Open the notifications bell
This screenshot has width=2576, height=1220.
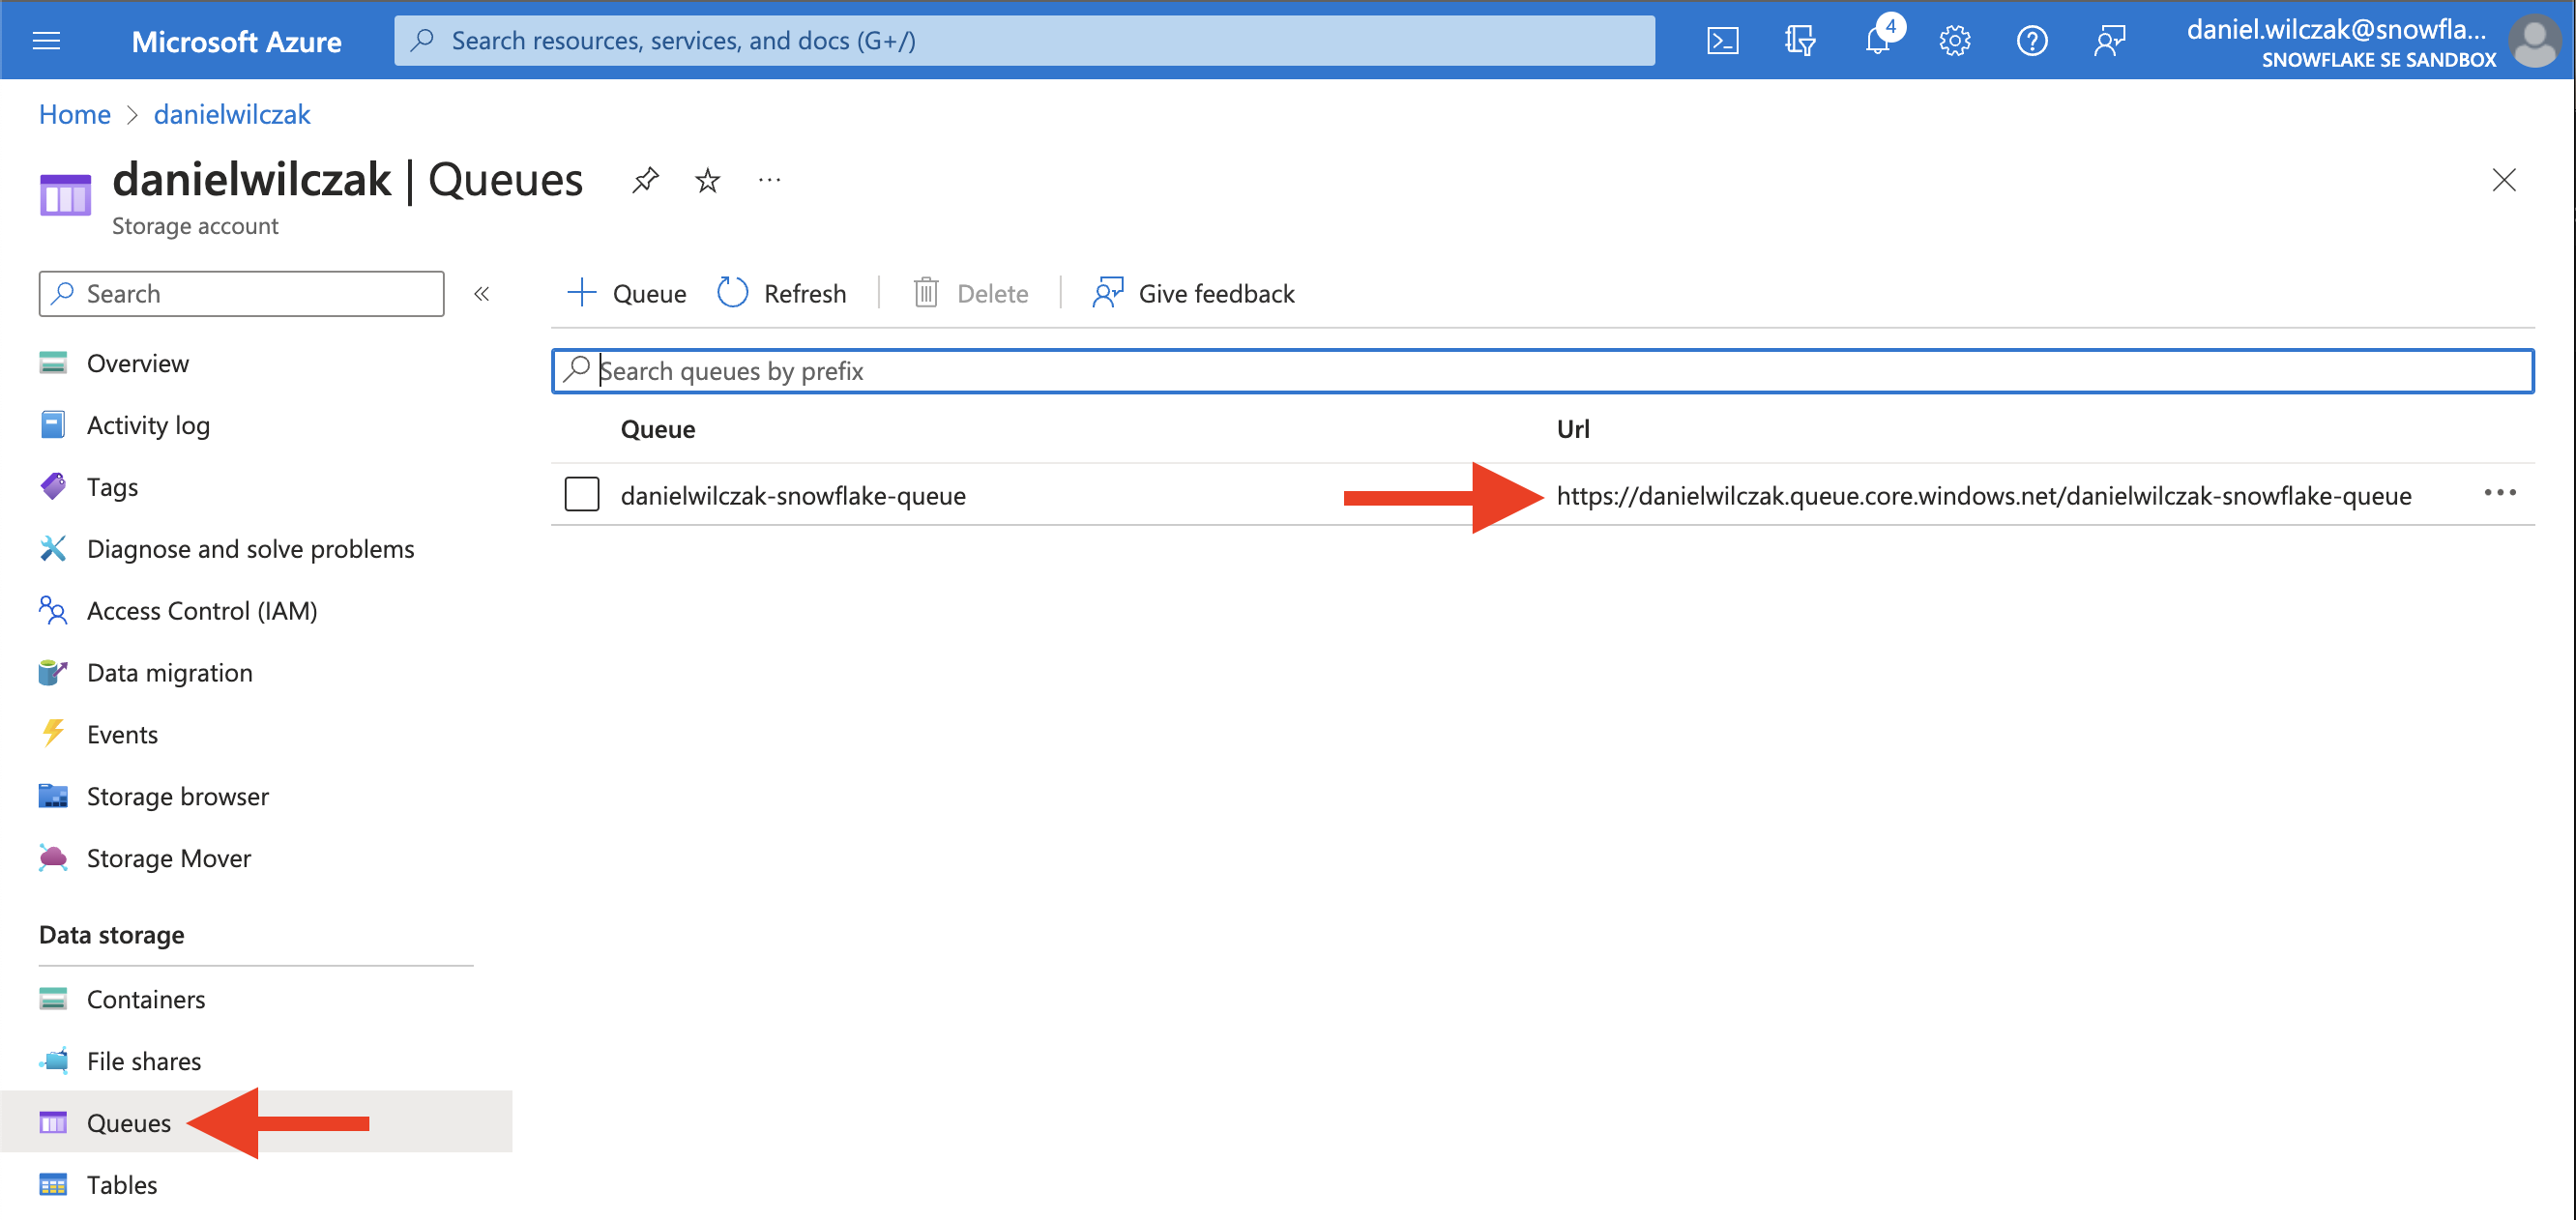[x=1877, y=41]
